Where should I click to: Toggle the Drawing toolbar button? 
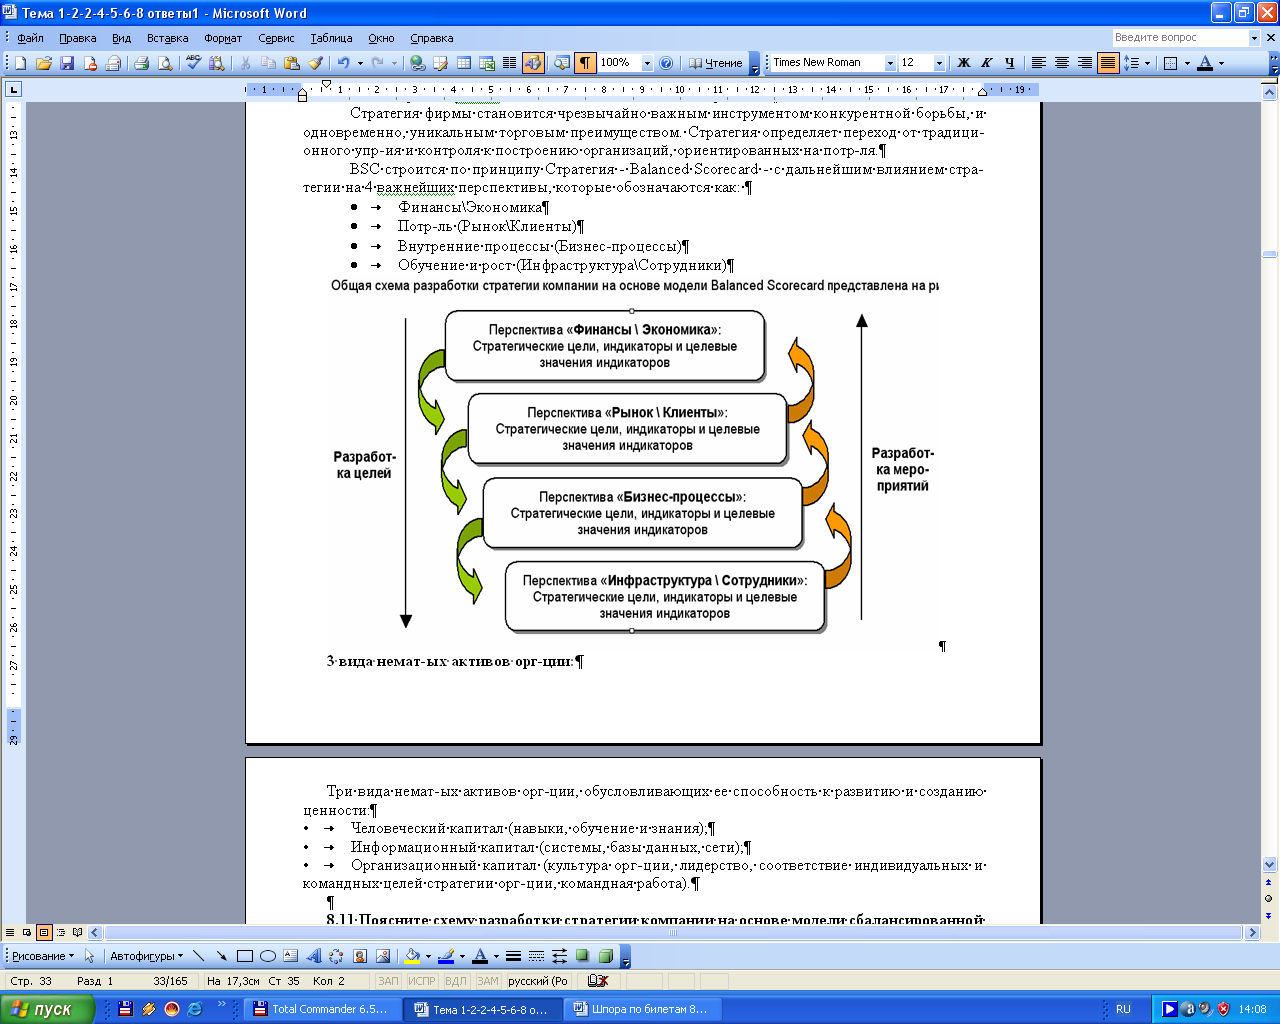533,63
